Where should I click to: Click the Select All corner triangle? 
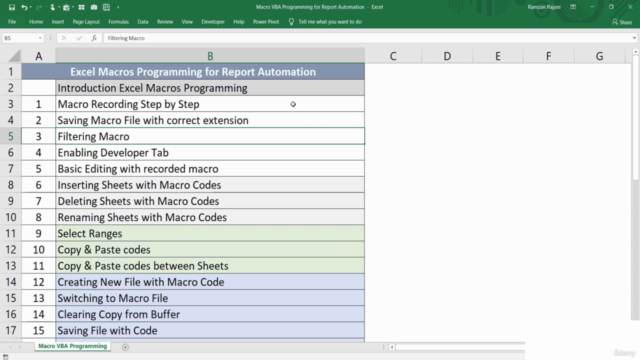point(14,56)
